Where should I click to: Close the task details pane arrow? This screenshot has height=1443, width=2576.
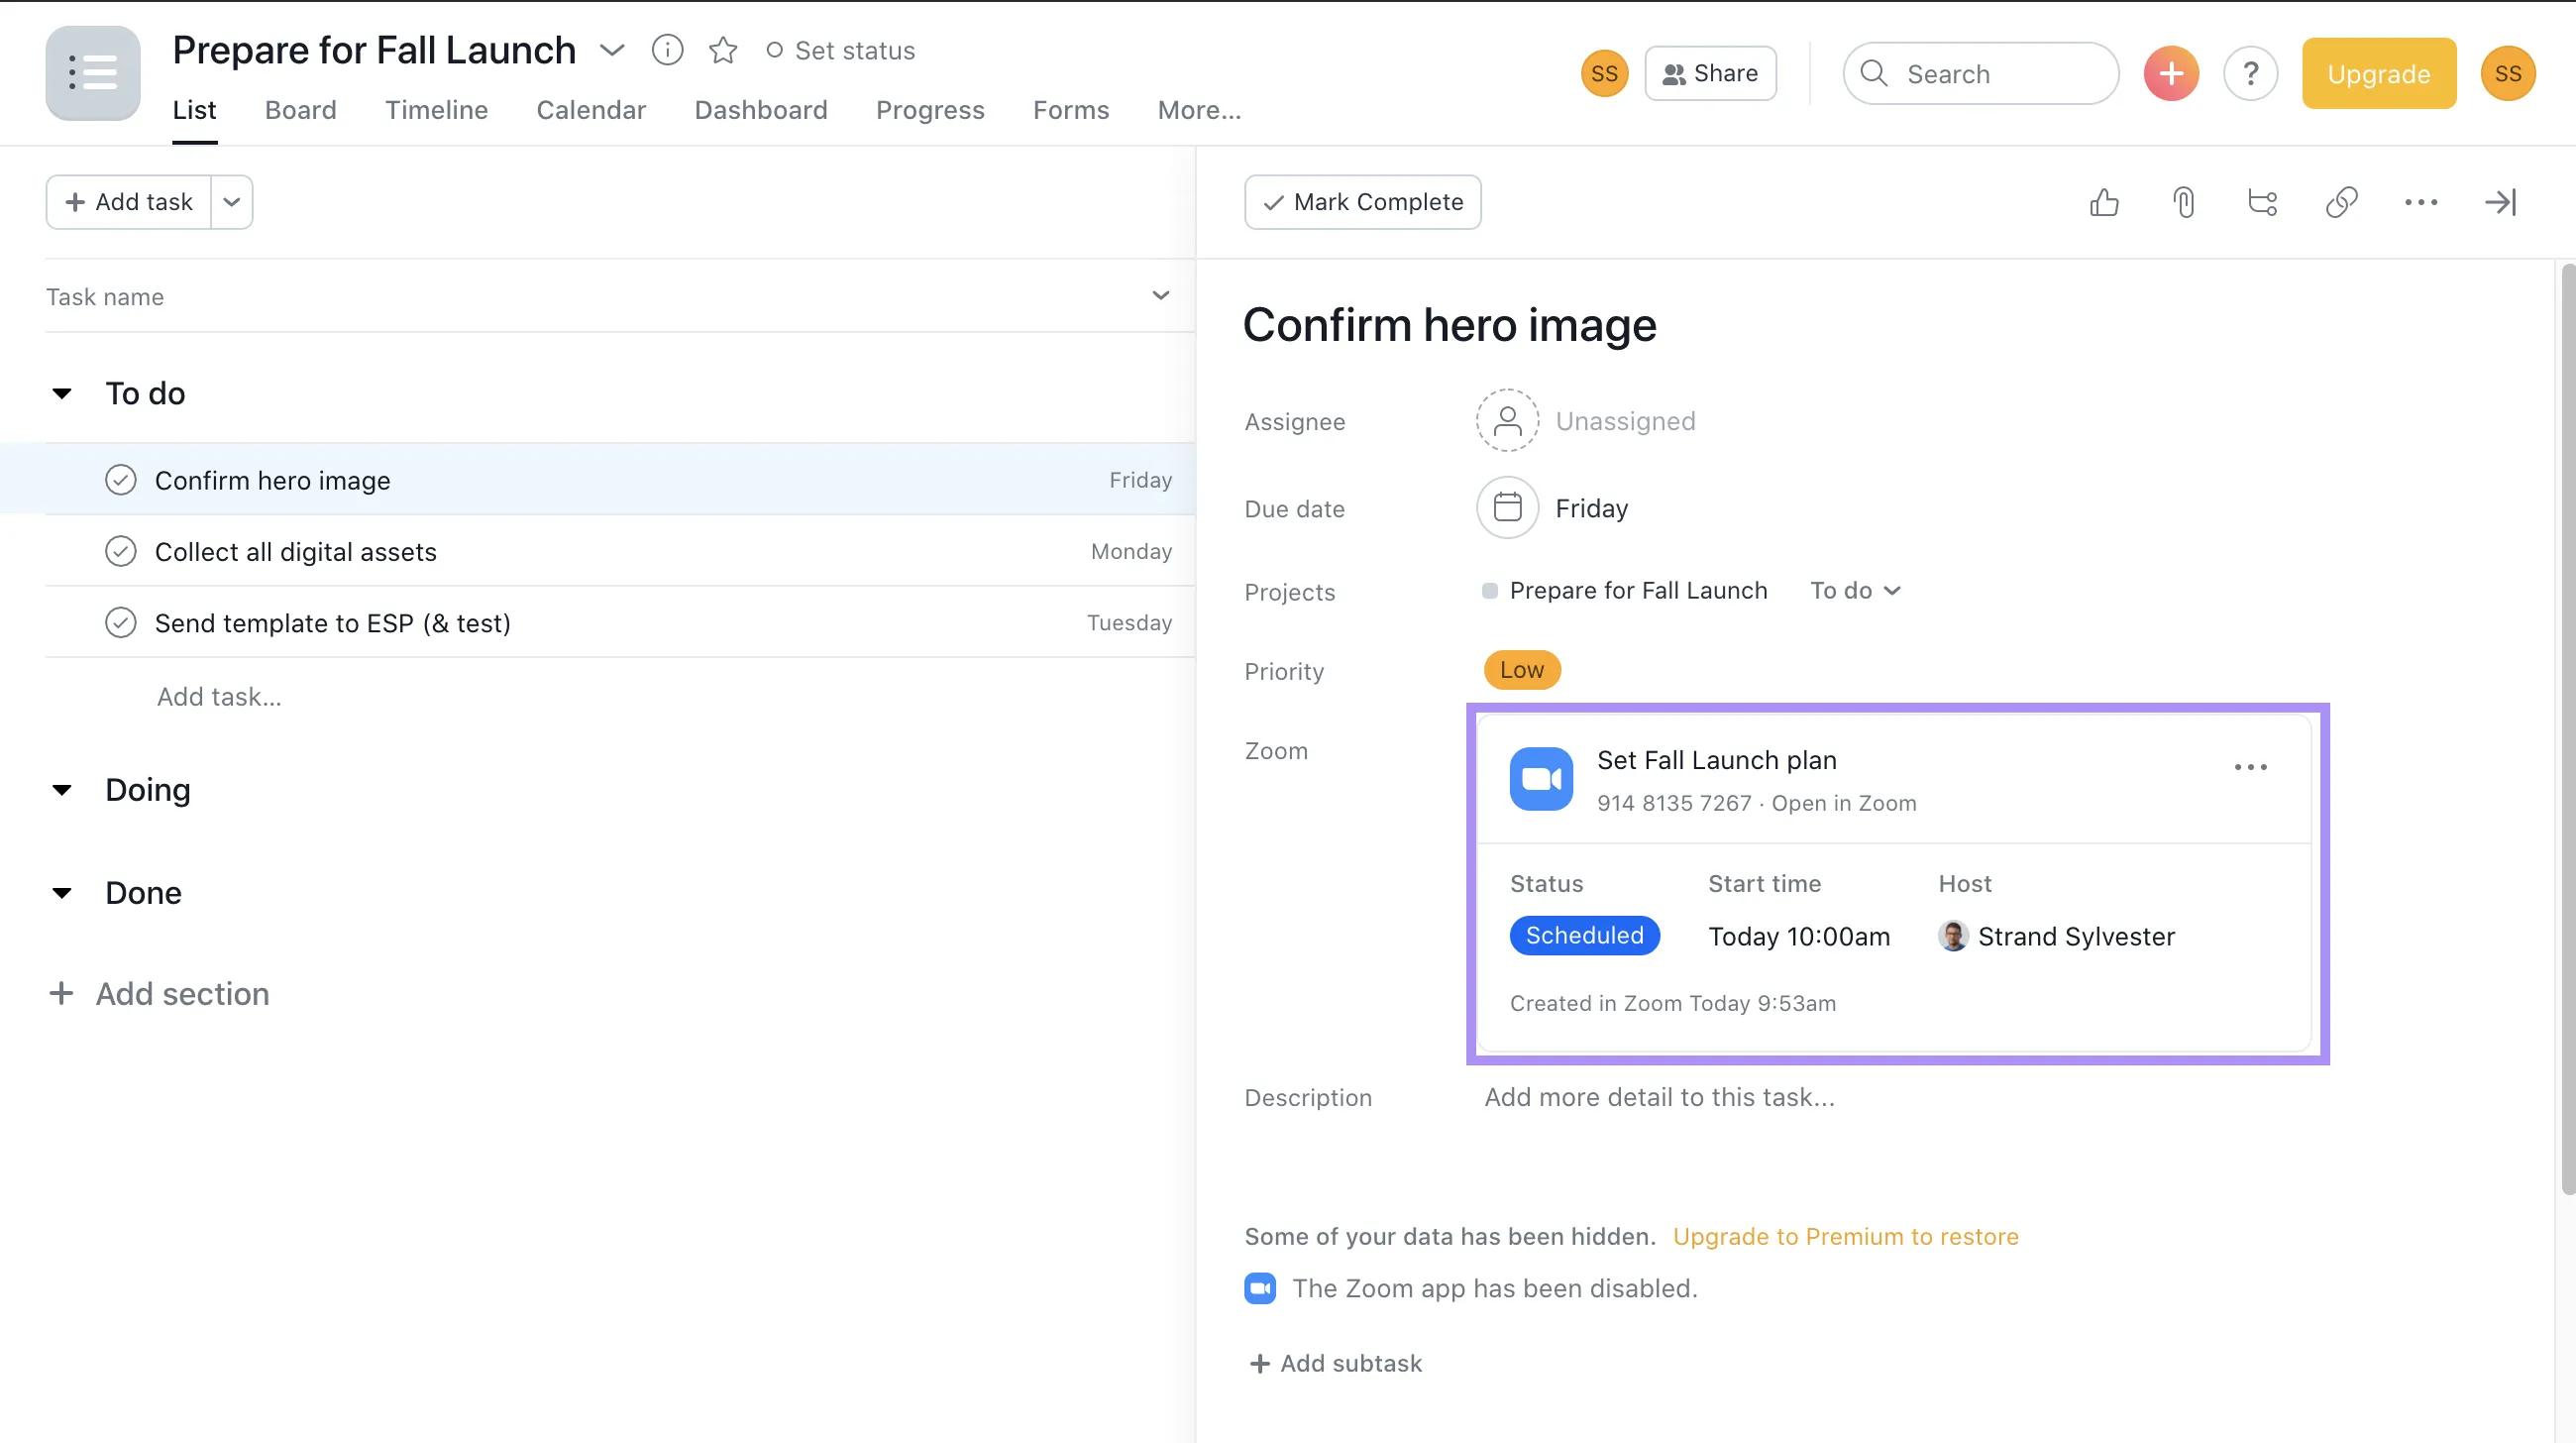(2500, 202)
